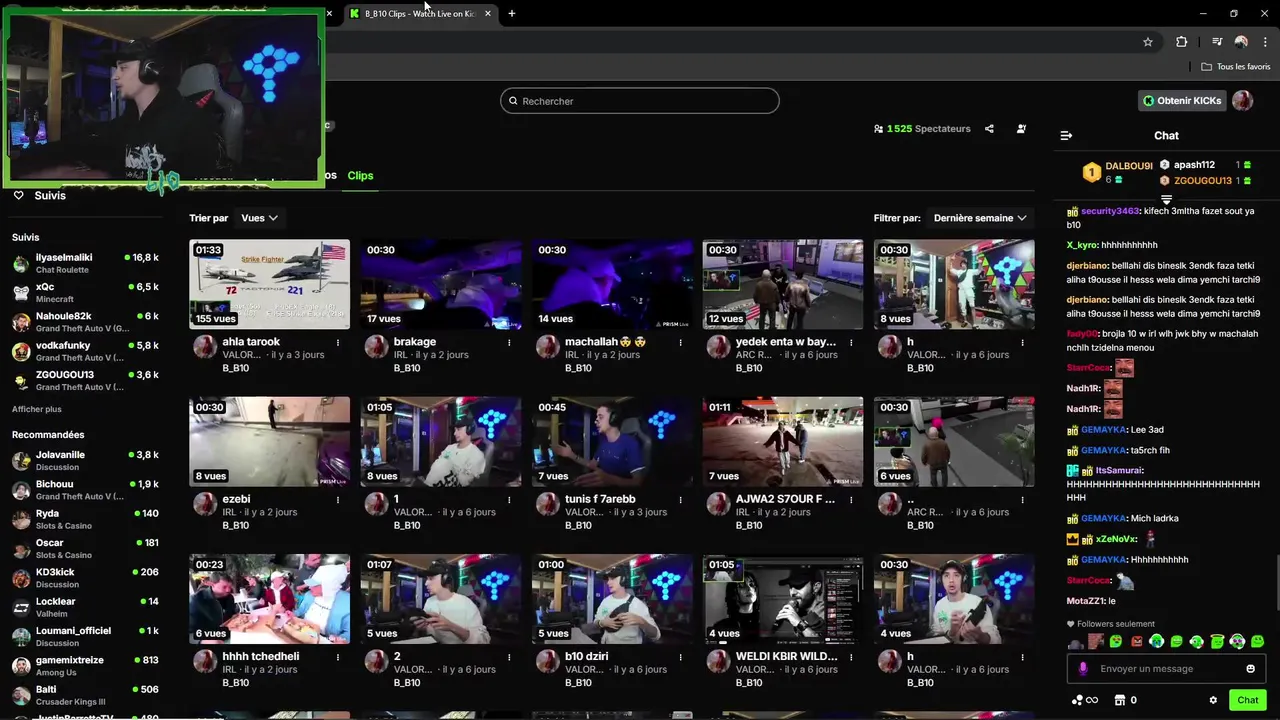
Task: Click the Followers seulement notice
Action: tap(1111, 624)
